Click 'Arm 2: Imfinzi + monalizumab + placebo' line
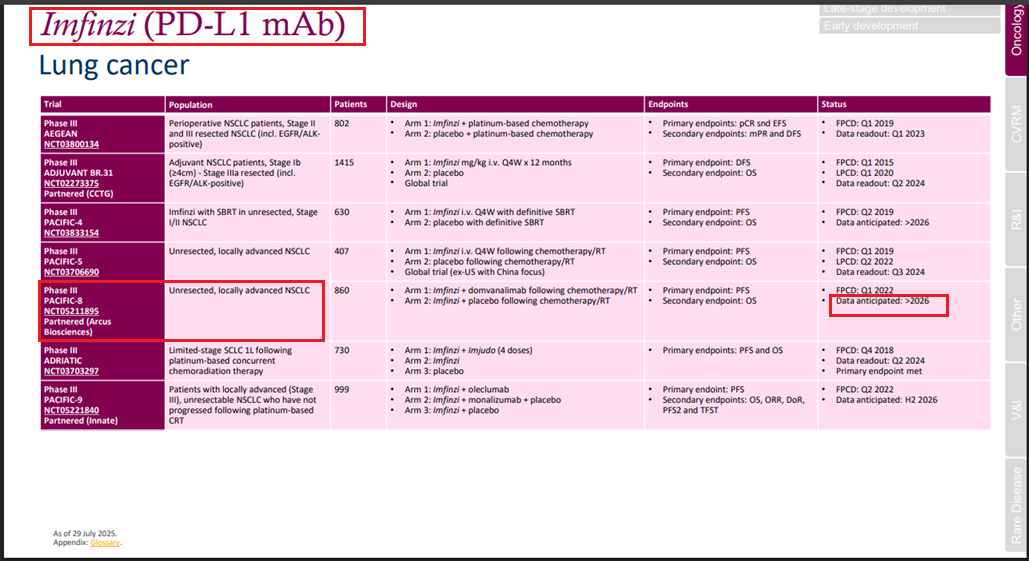The height and width of the screenshot is (561, 1029). 483,400
